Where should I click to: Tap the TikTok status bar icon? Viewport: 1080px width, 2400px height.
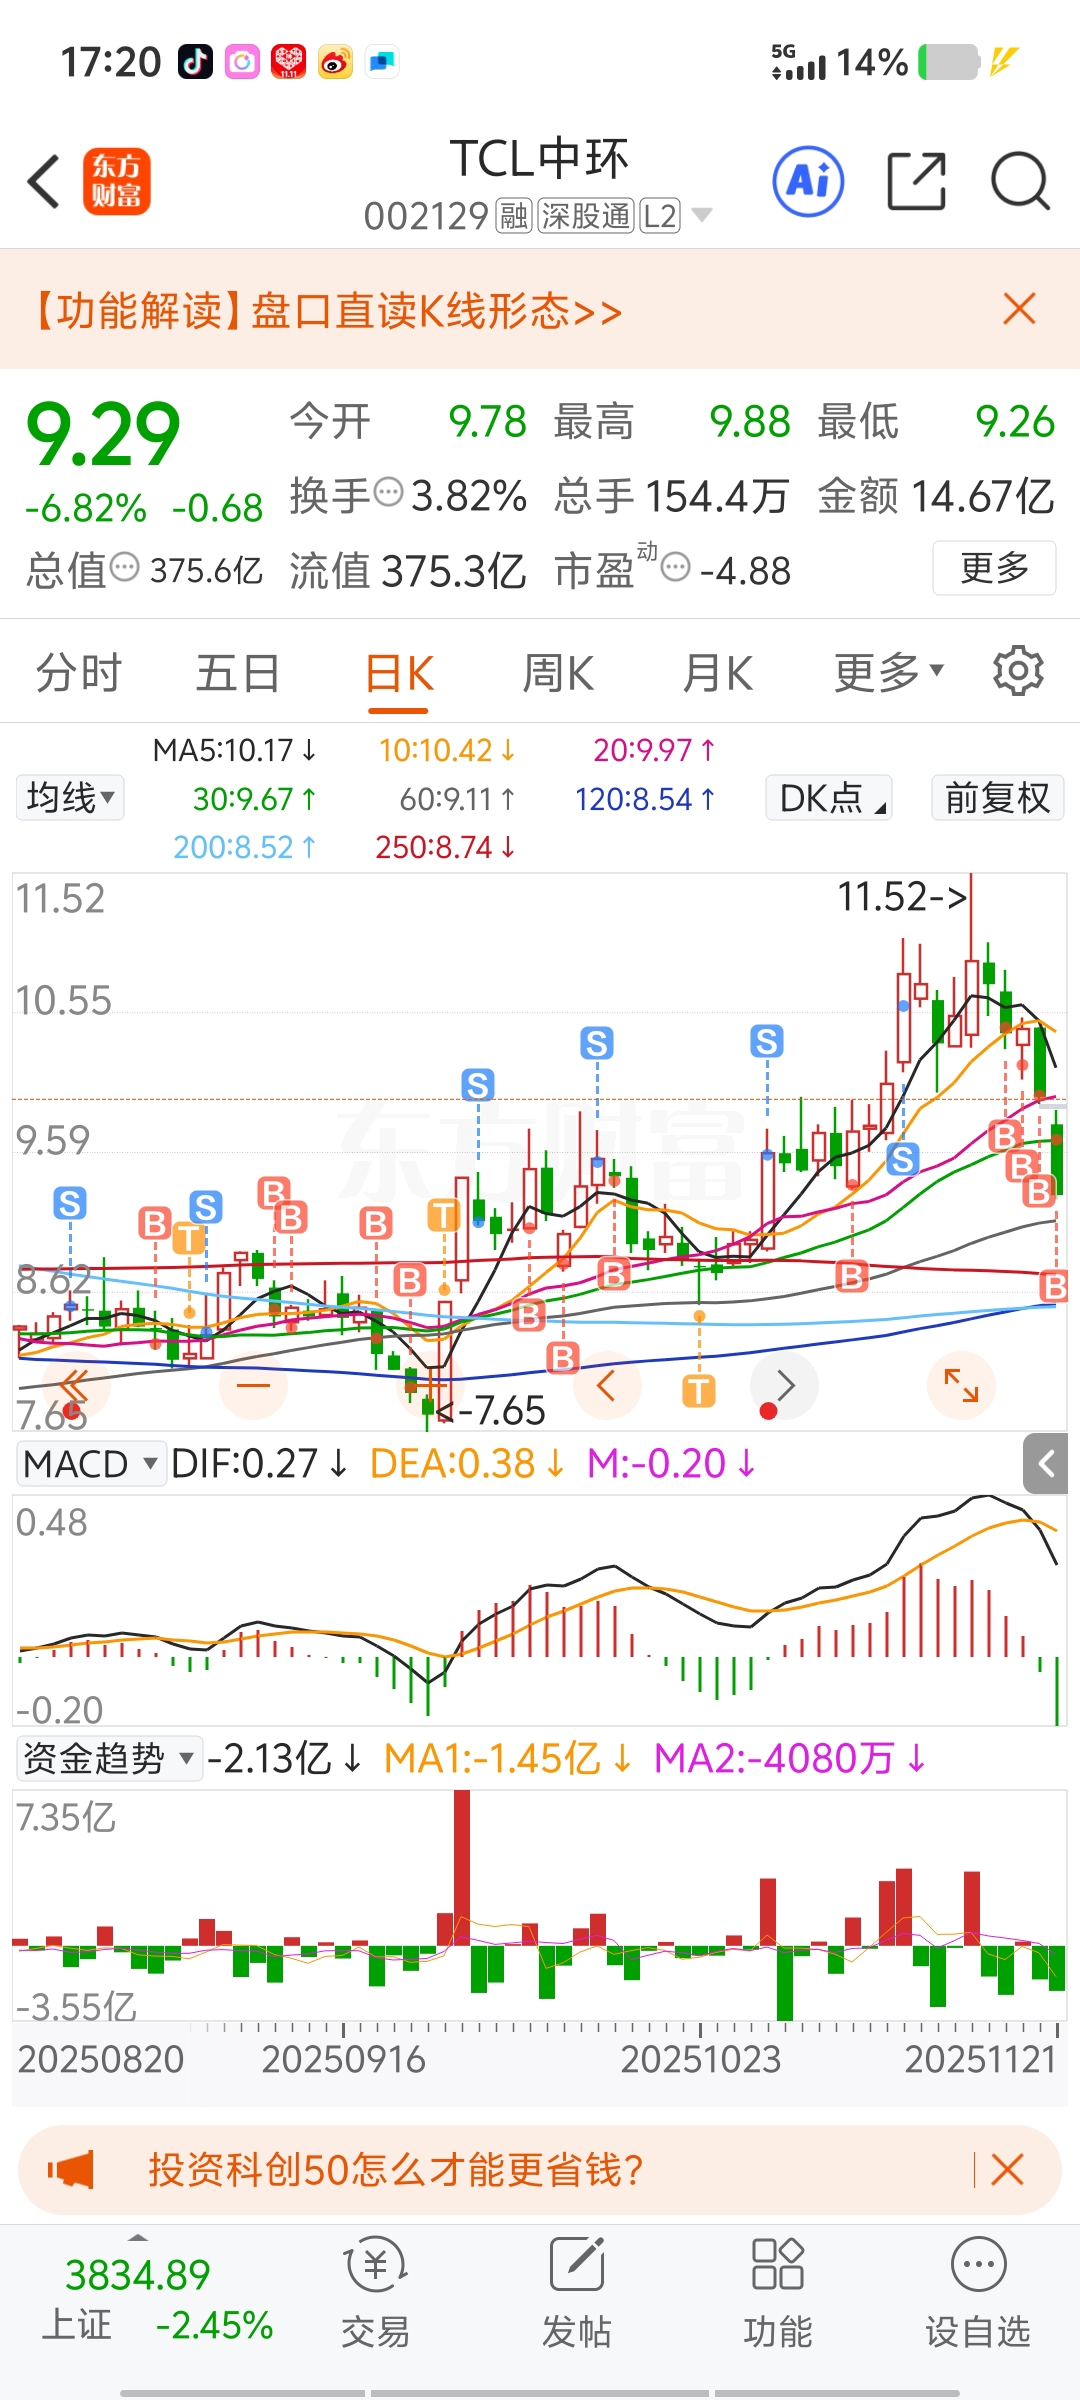196,62
